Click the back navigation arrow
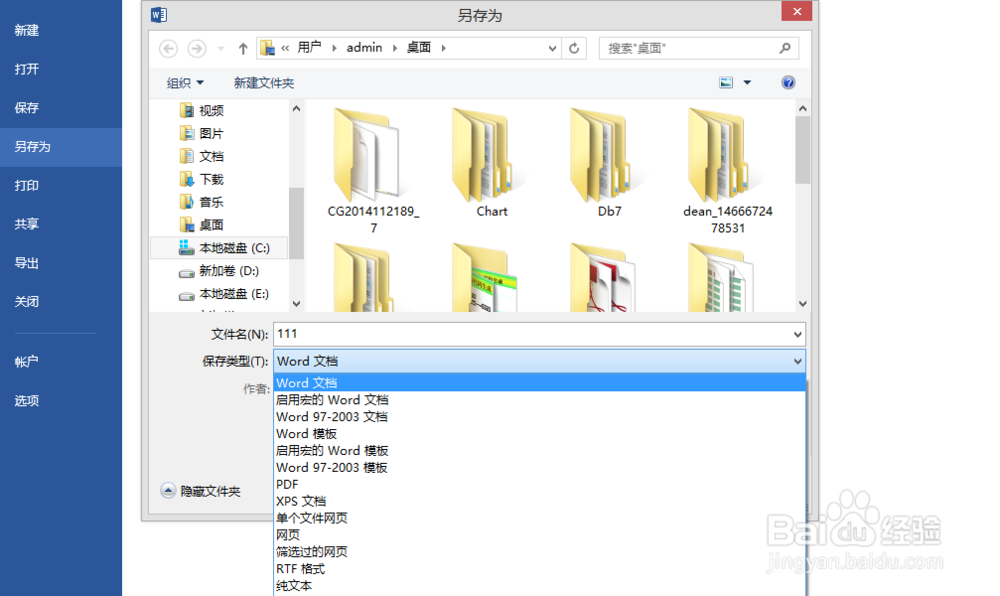This screenshot has width=1000, height=596. click(167, 47)
